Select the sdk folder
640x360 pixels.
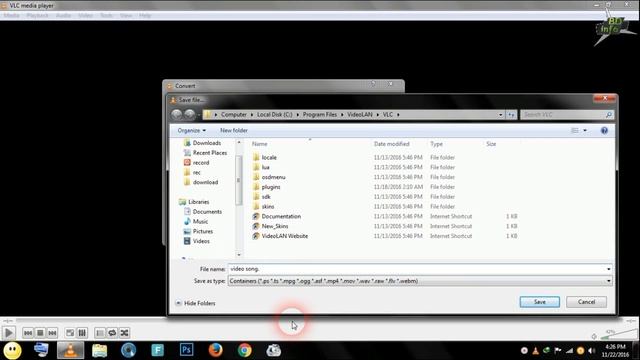266,196
